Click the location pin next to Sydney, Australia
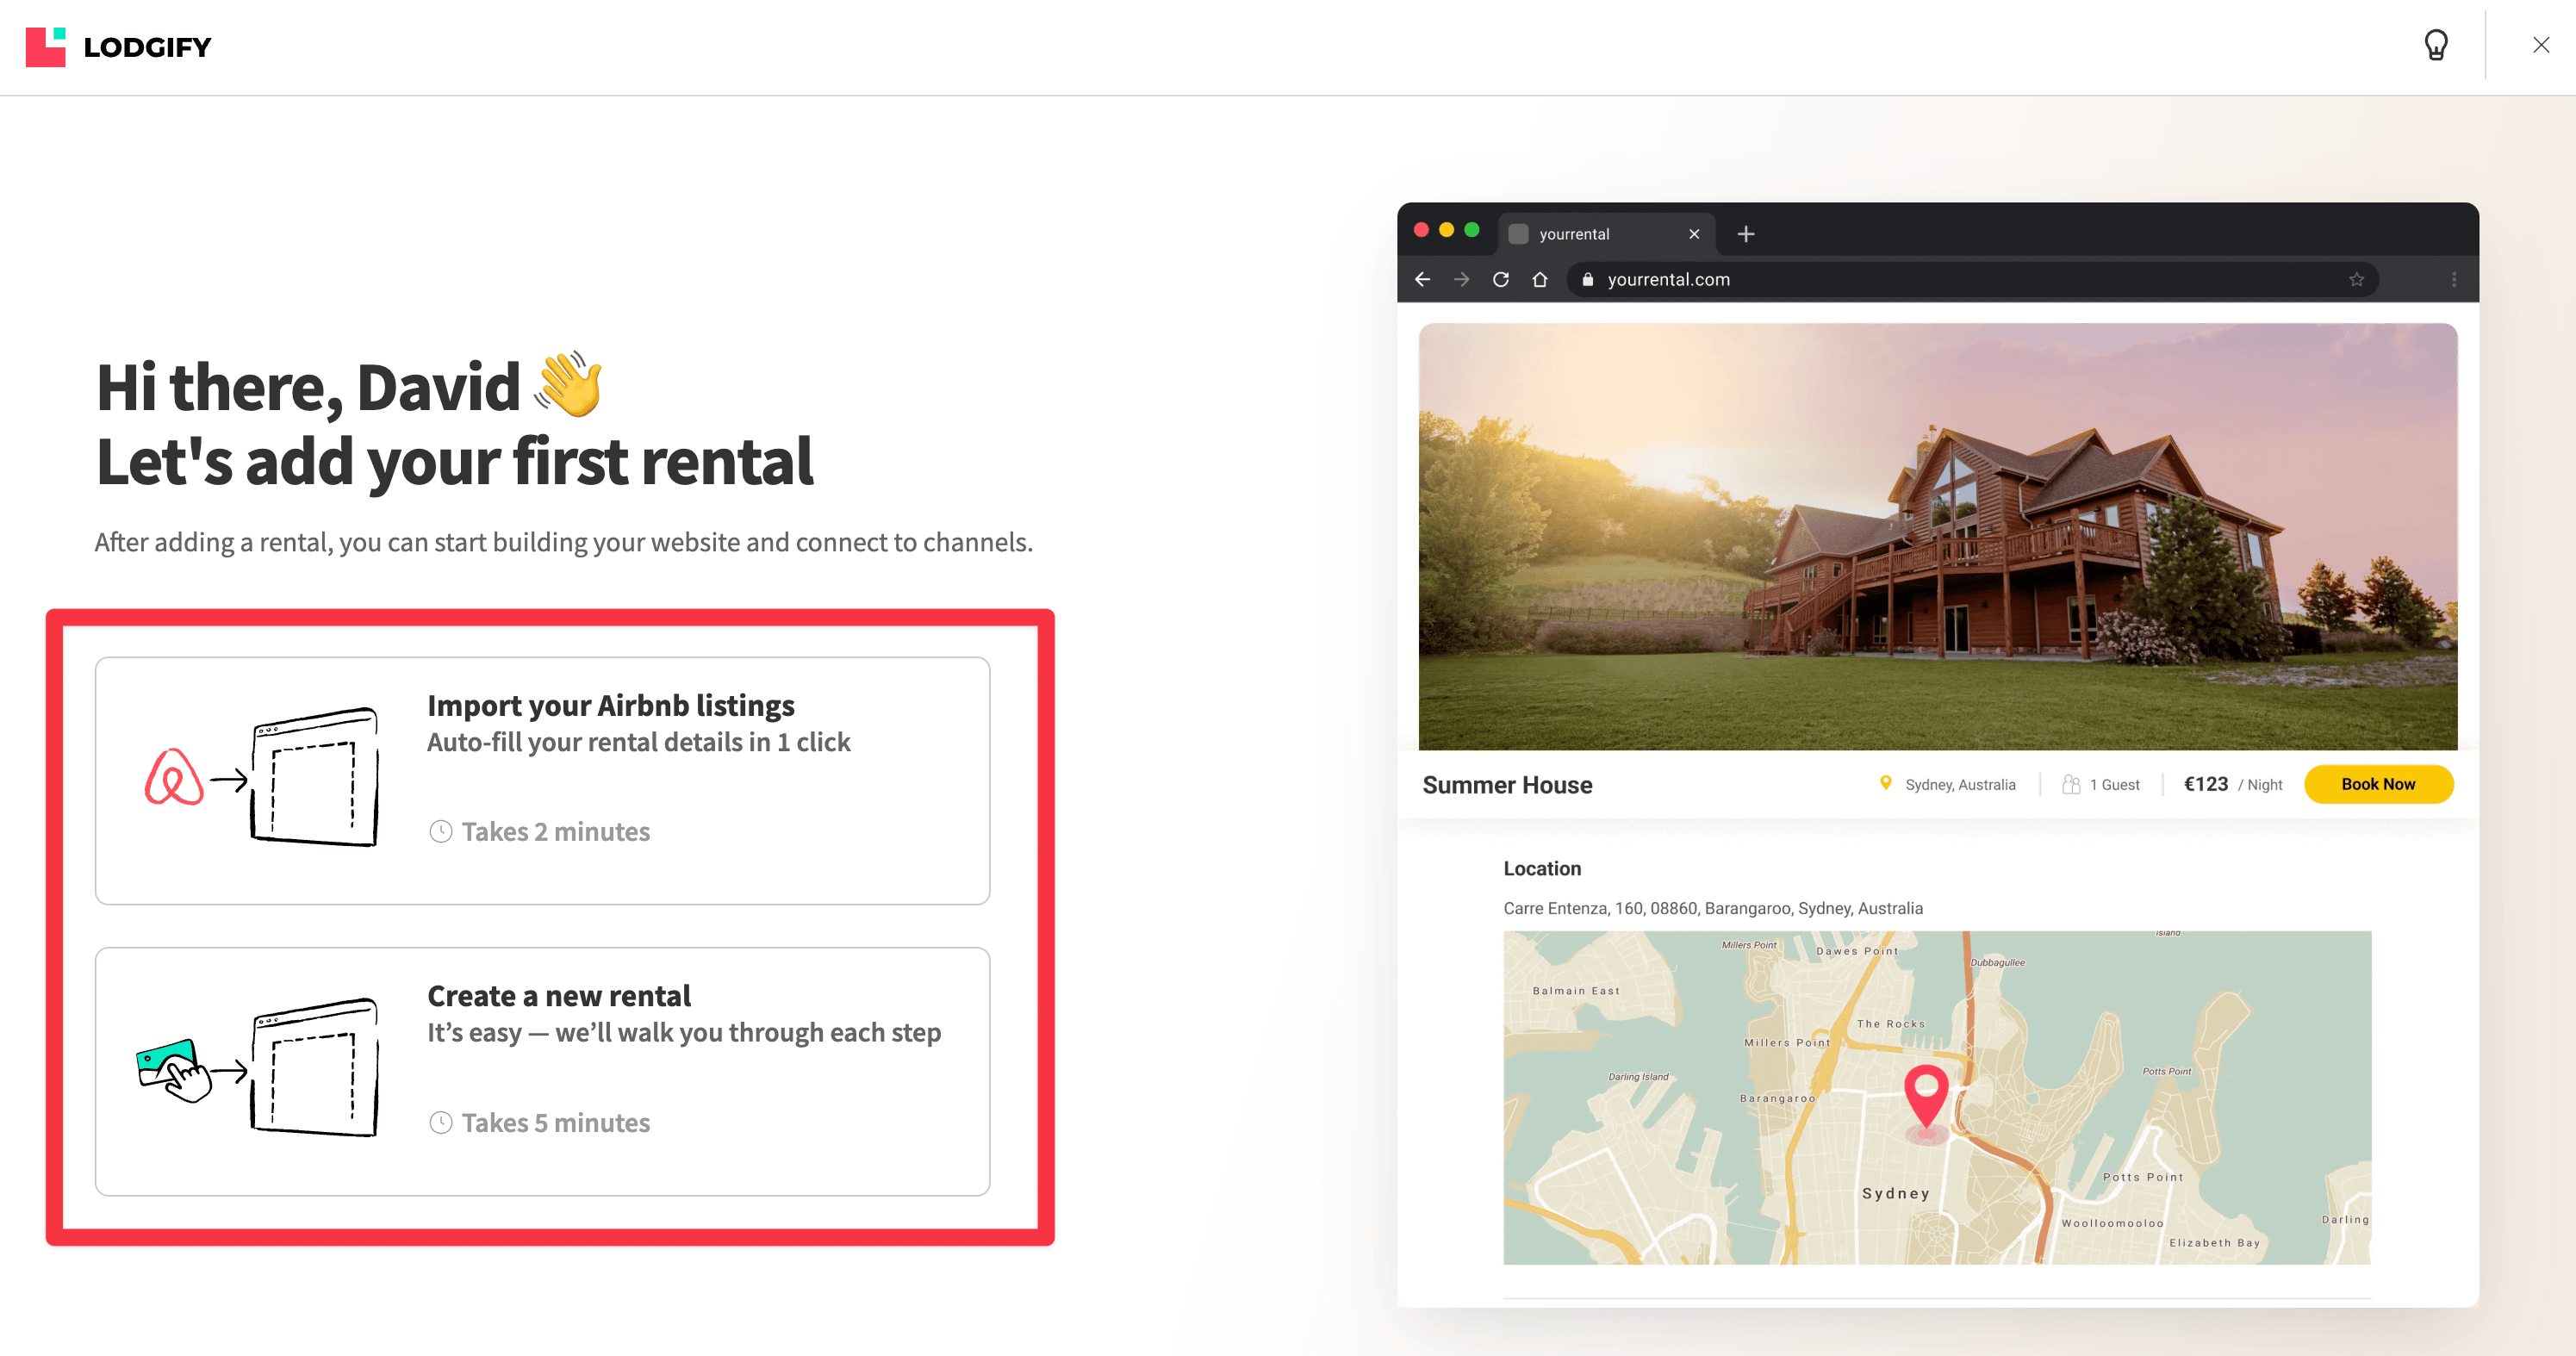Image resolution: width=2576 pixels, height=1356 pixels. point(1884,784)
